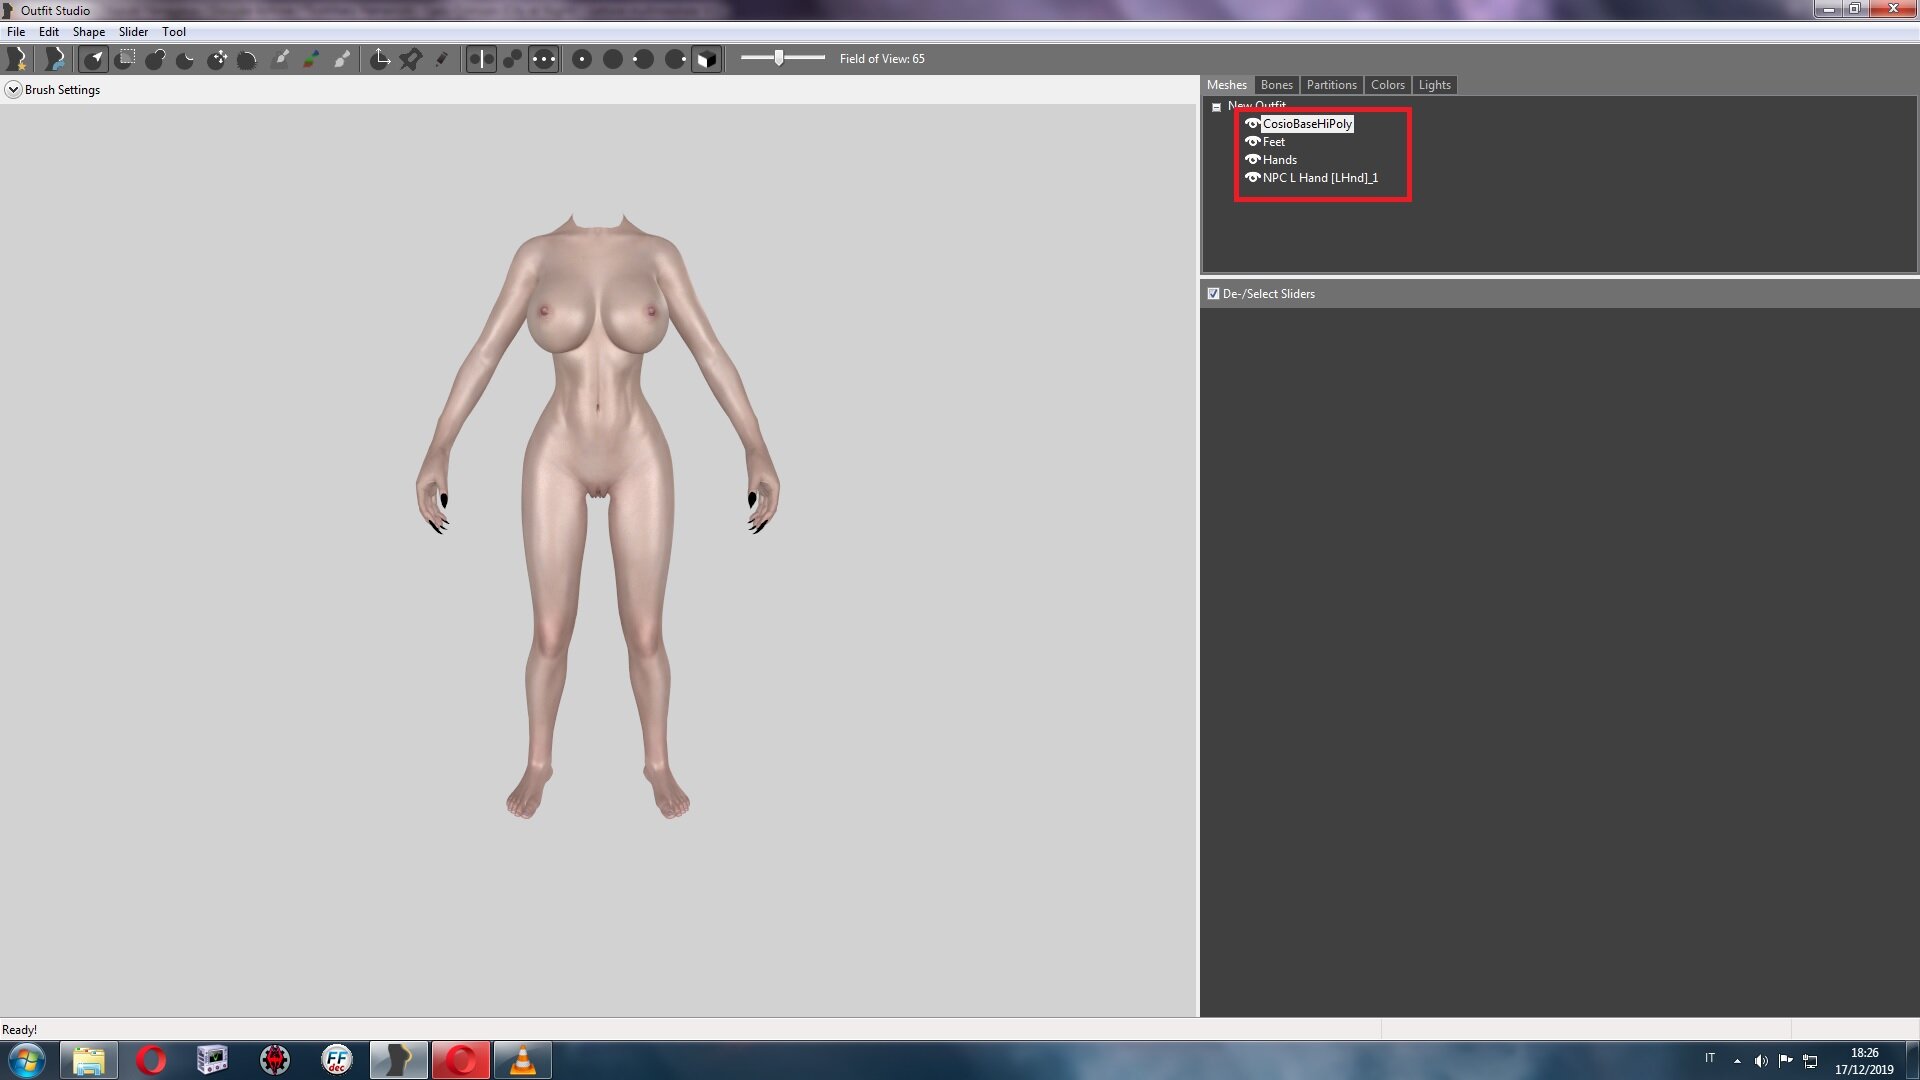Screen dimensions: 1920x1080
Task: Select the Smooth brush tool
Action: (248, 59)
